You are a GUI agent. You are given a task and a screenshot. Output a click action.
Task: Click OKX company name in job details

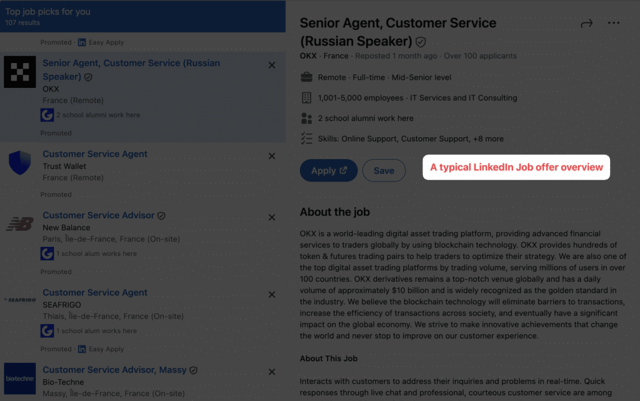(308, 56)
